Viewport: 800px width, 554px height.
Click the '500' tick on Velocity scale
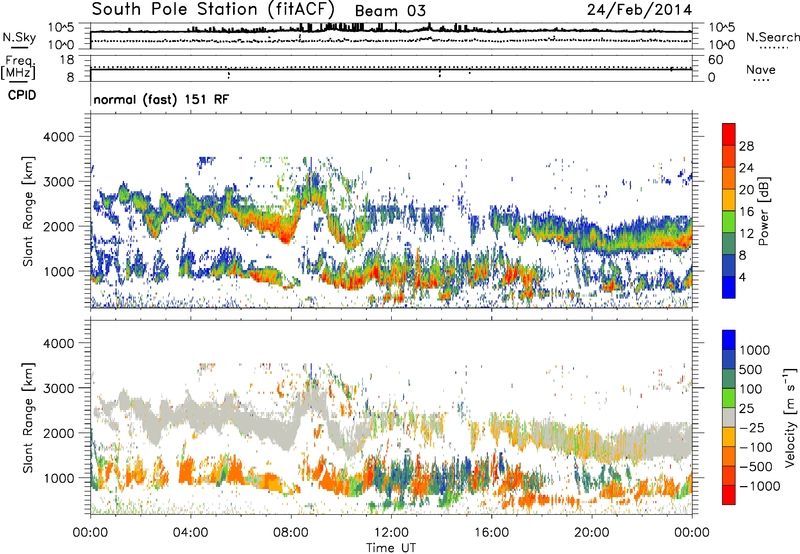pos(751,369)
